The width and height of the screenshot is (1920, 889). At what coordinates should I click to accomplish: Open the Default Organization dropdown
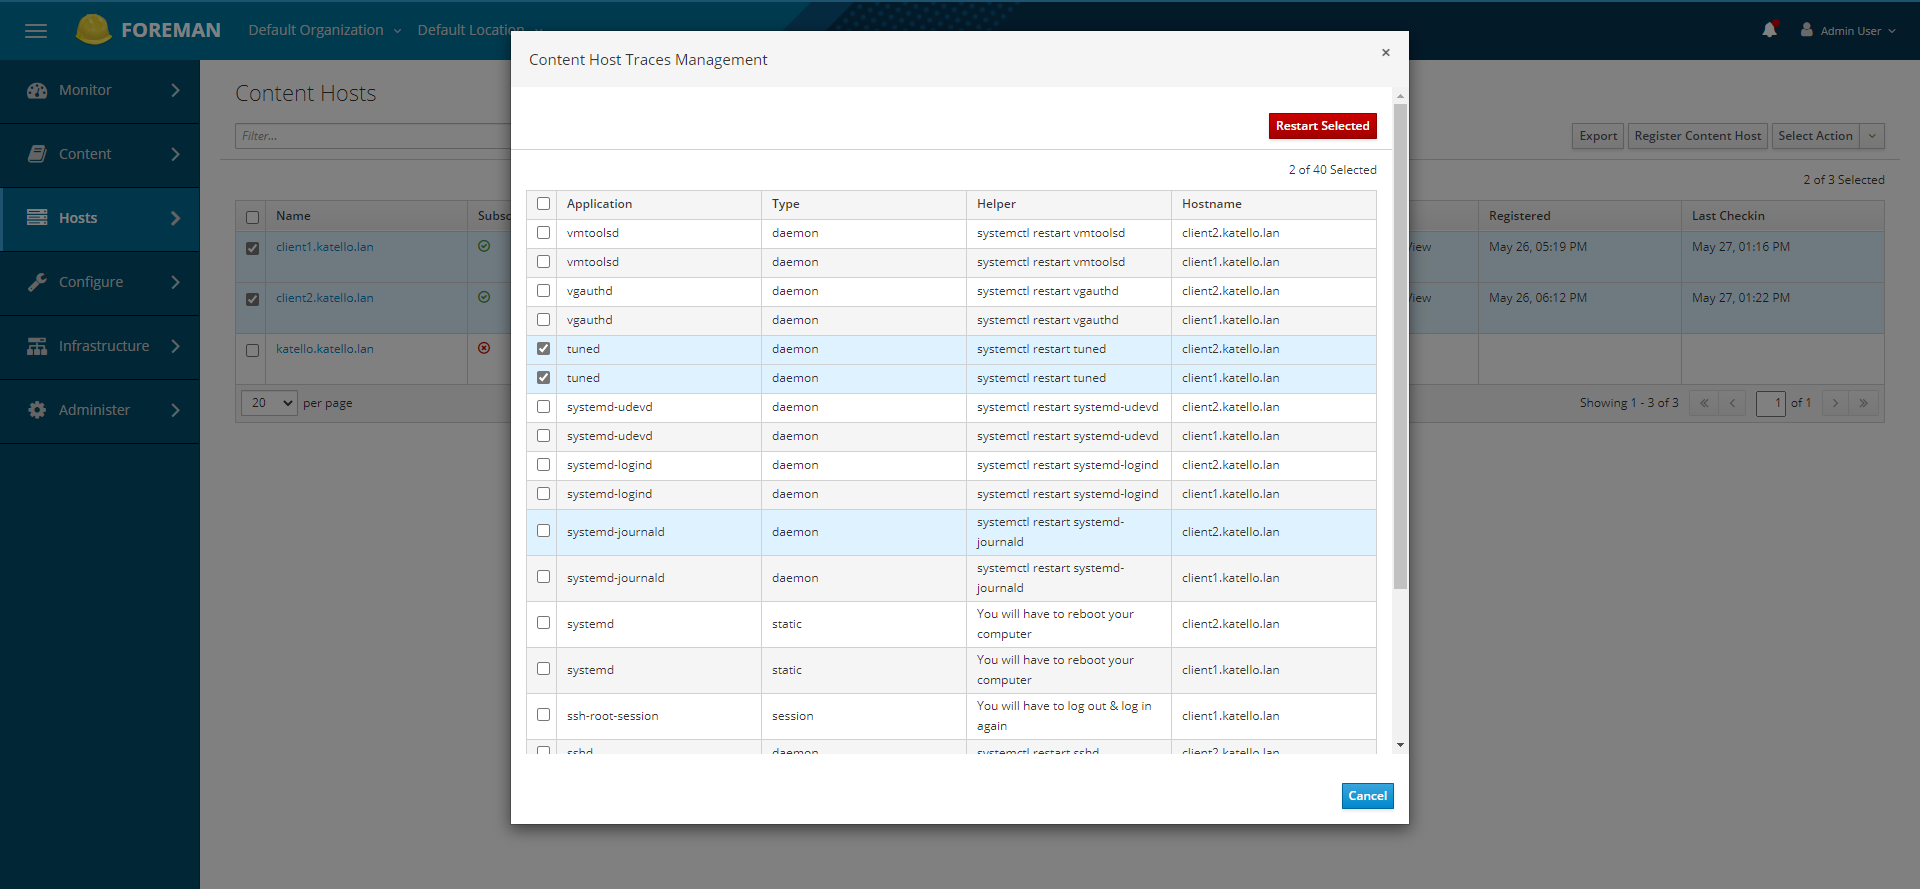point(325,30)
